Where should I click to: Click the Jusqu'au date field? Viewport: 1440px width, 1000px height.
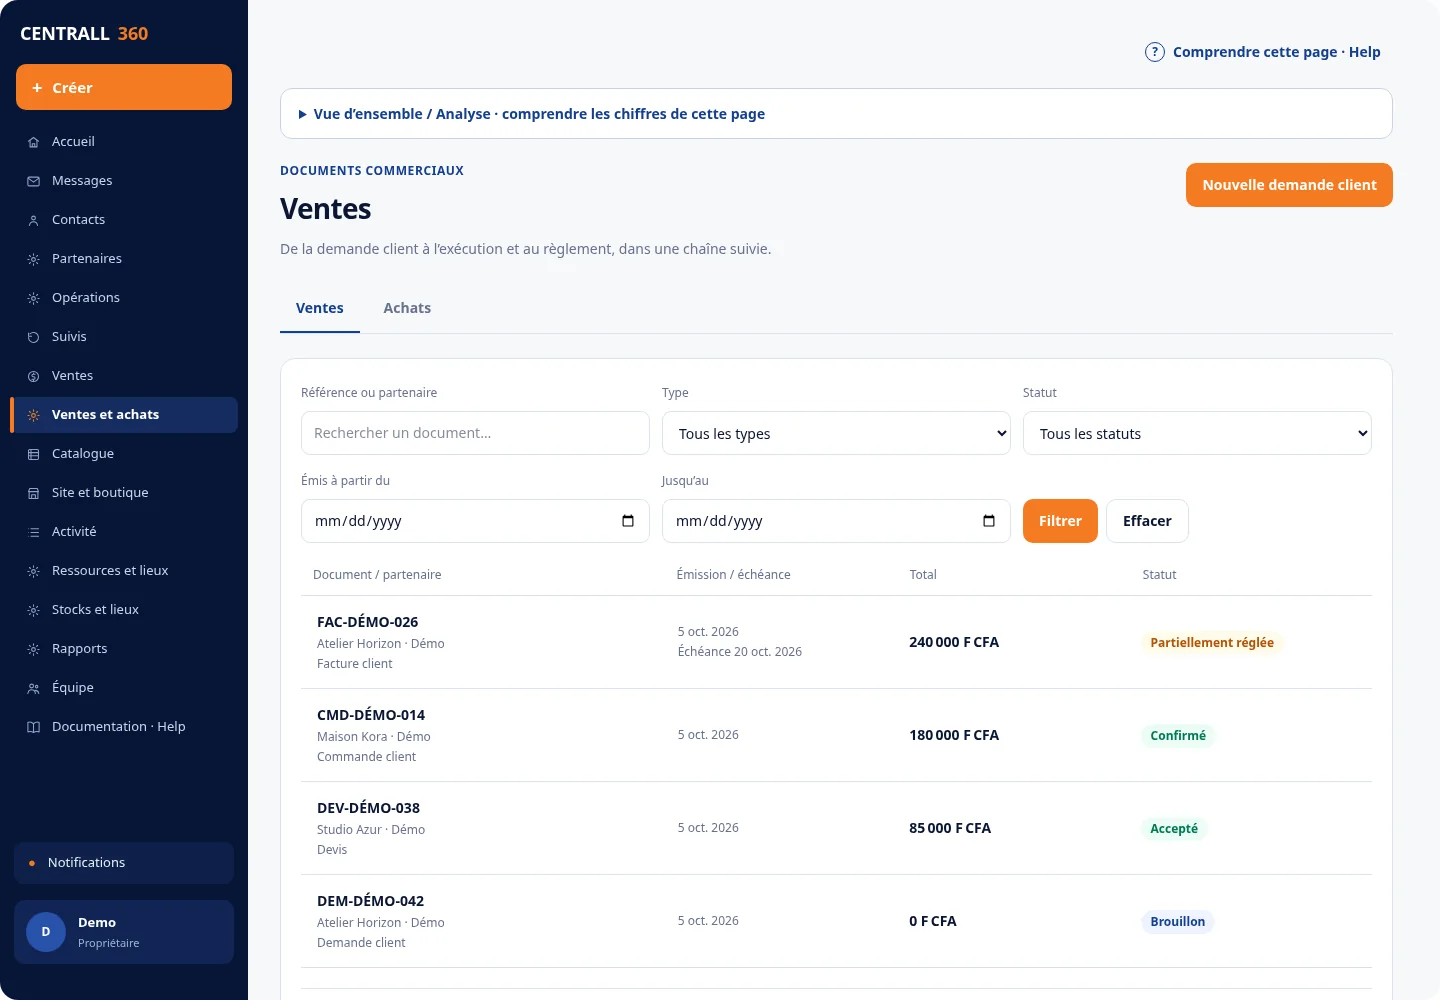coord(836,521)
